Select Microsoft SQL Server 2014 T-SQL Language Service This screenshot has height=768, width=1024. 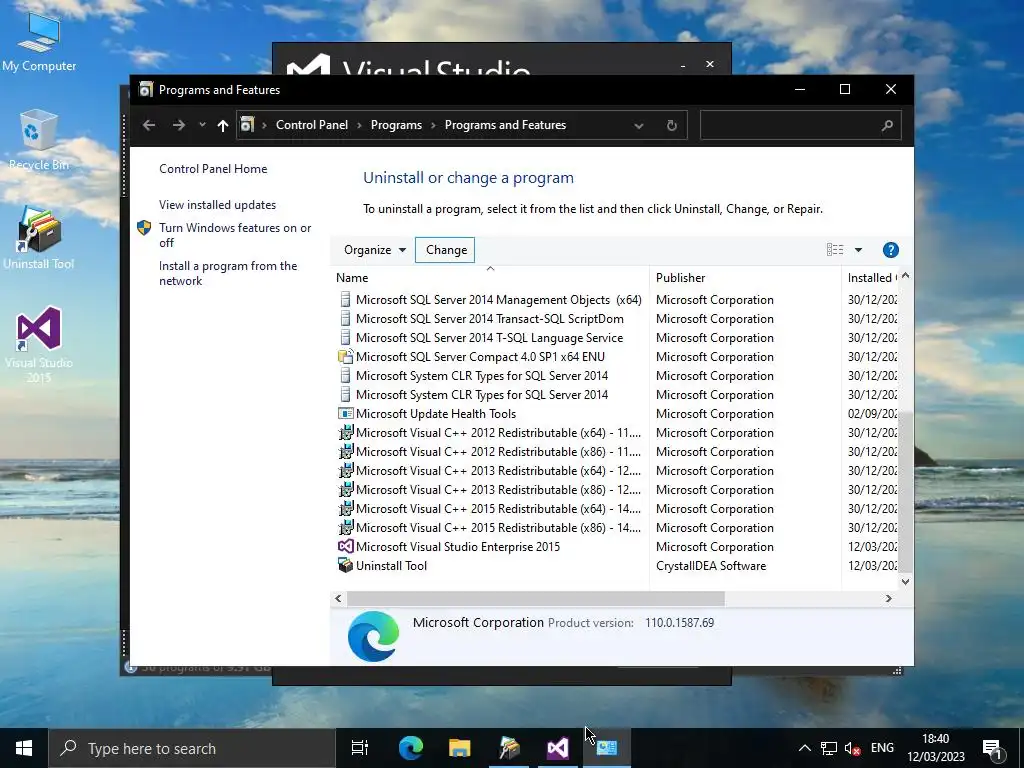(x=489, y=338)
